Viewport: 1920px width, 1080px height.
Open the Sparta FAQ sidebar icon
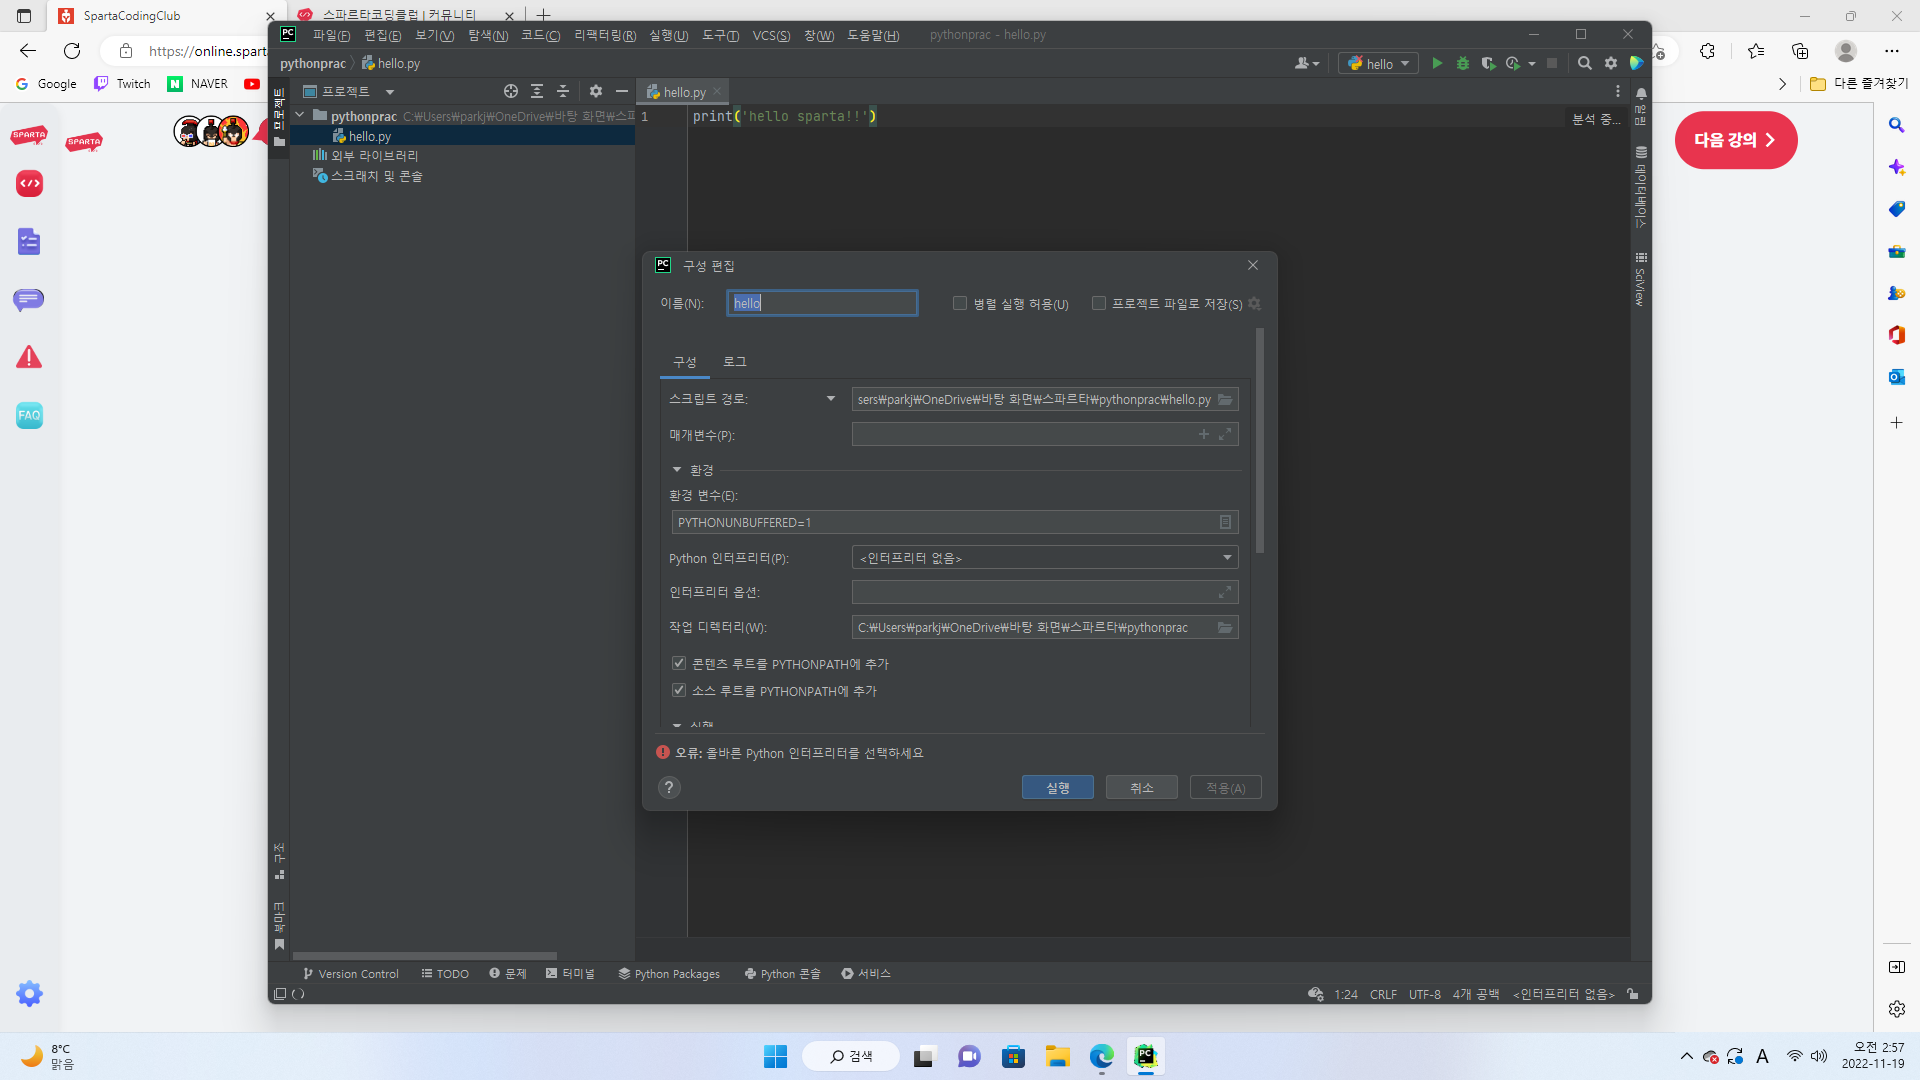(30, 415)
